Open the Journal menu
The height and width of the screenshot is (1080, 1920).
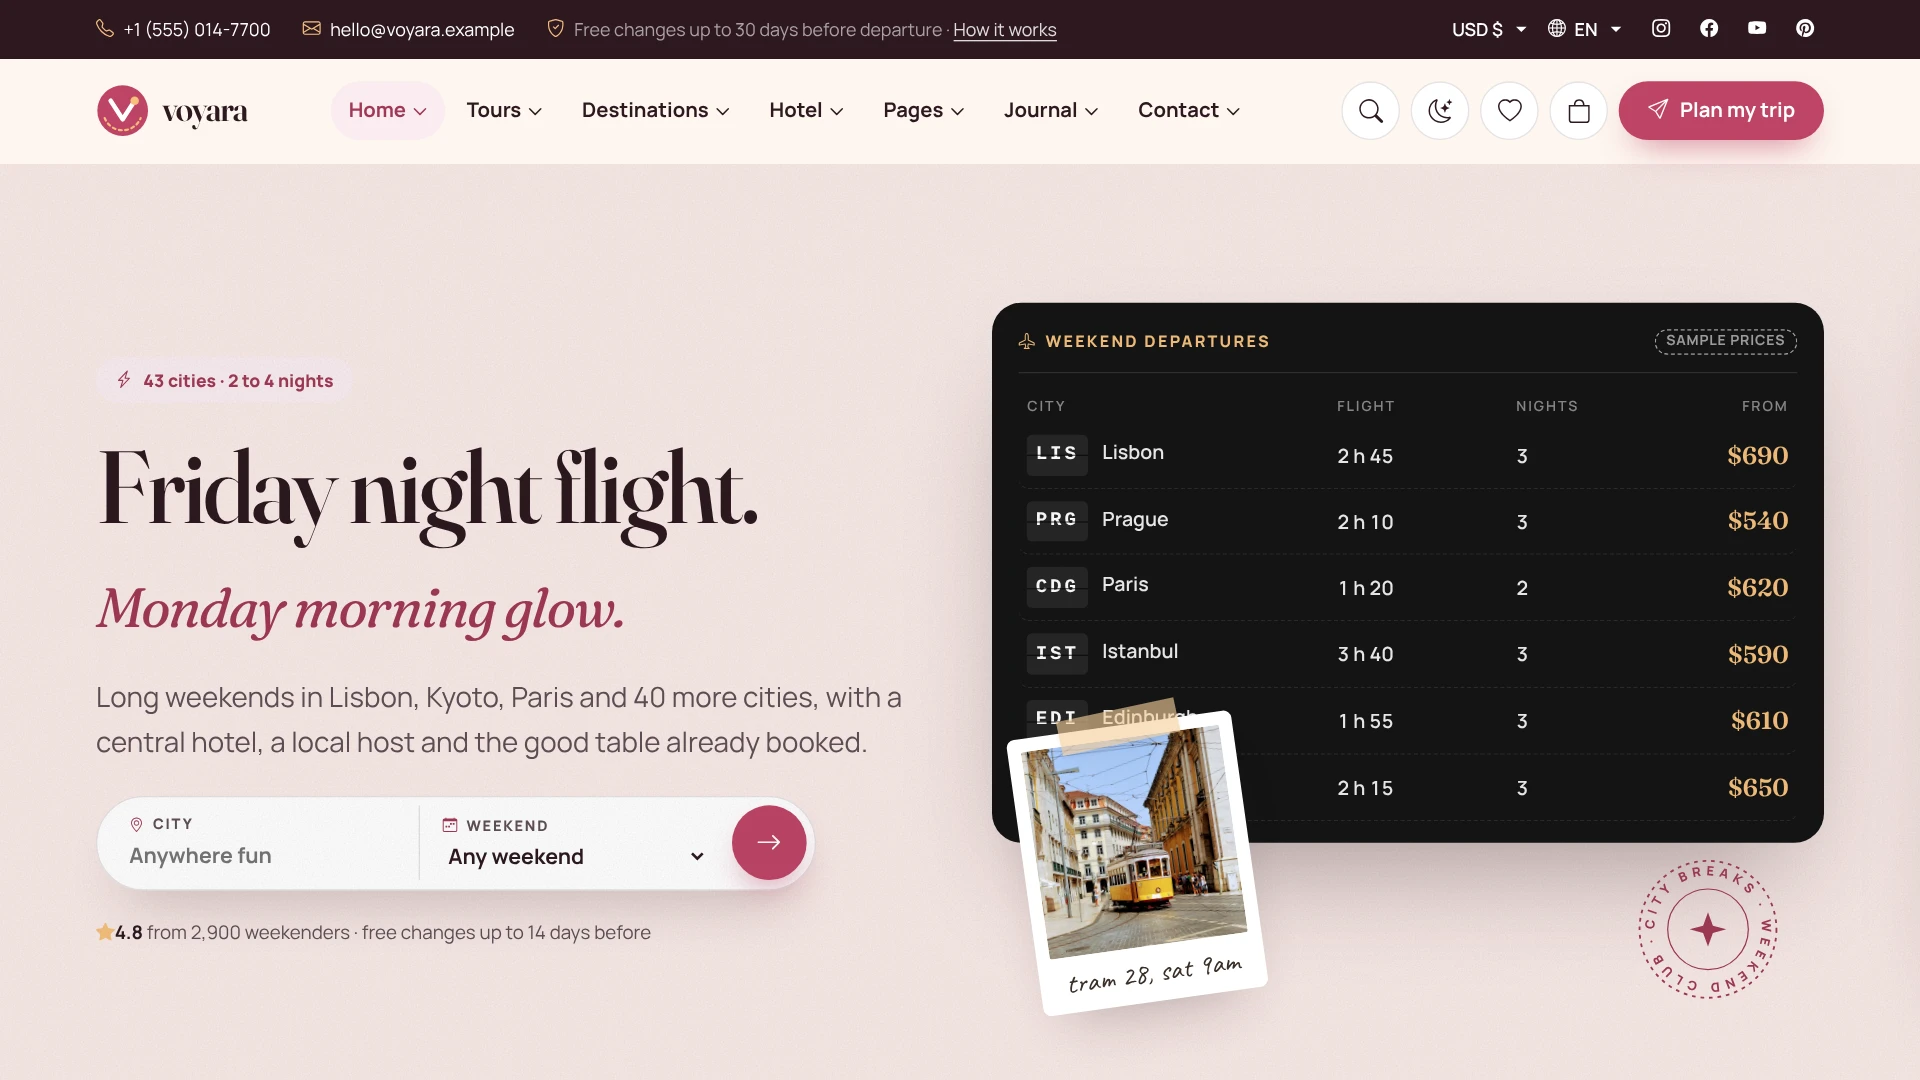1051,110
